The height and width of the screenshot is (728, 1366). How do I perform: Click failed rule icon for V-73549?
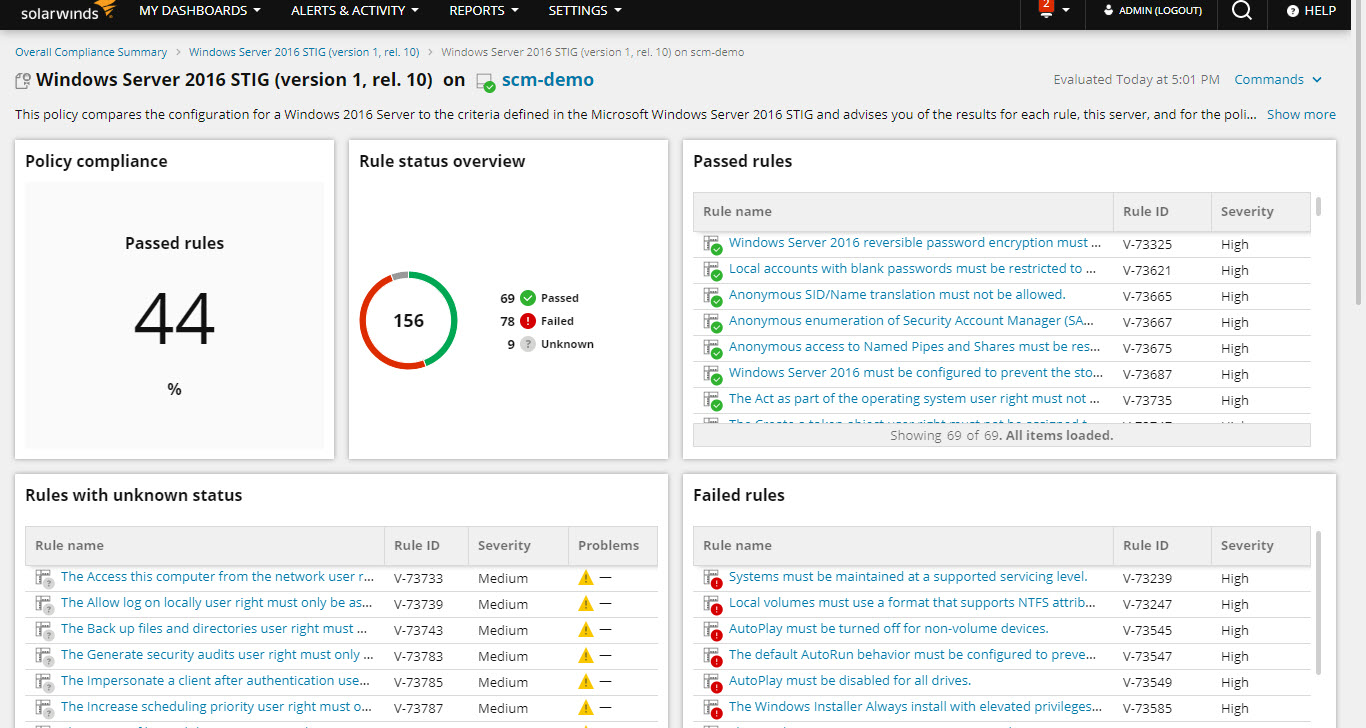[712, 682]
